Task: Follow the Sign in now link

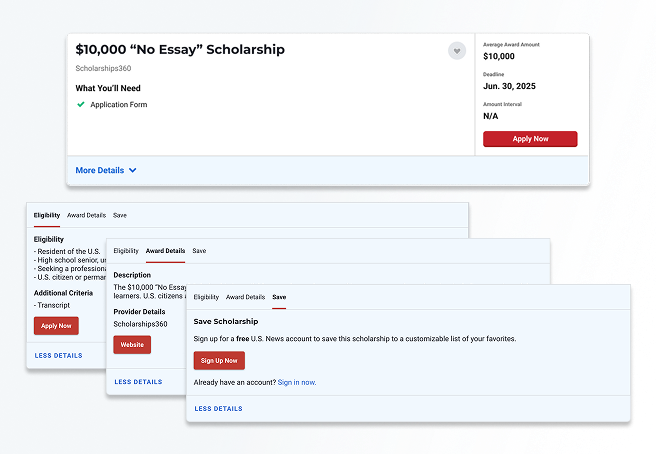Action: coord(296,383)
